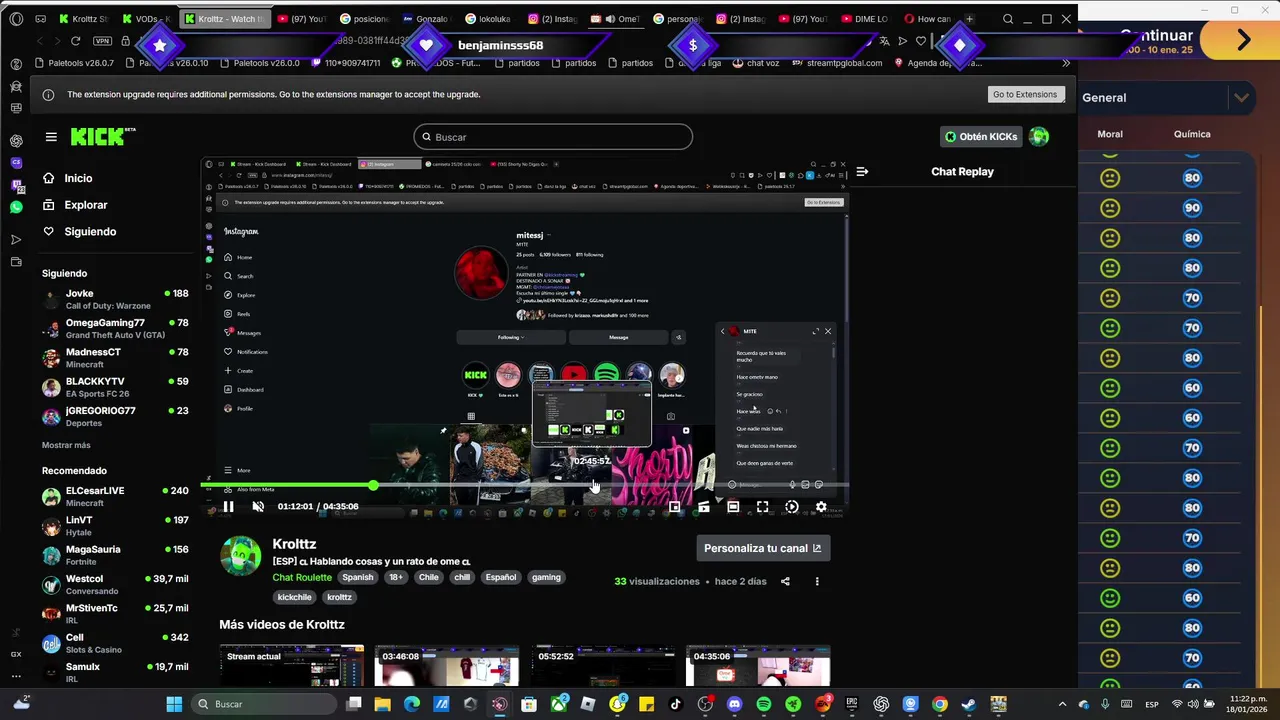The height and width of the screenshot is (720, 1280).
Task: Open Discord from the taskbar
Action: pyautogui.click(x=735, y=704)
